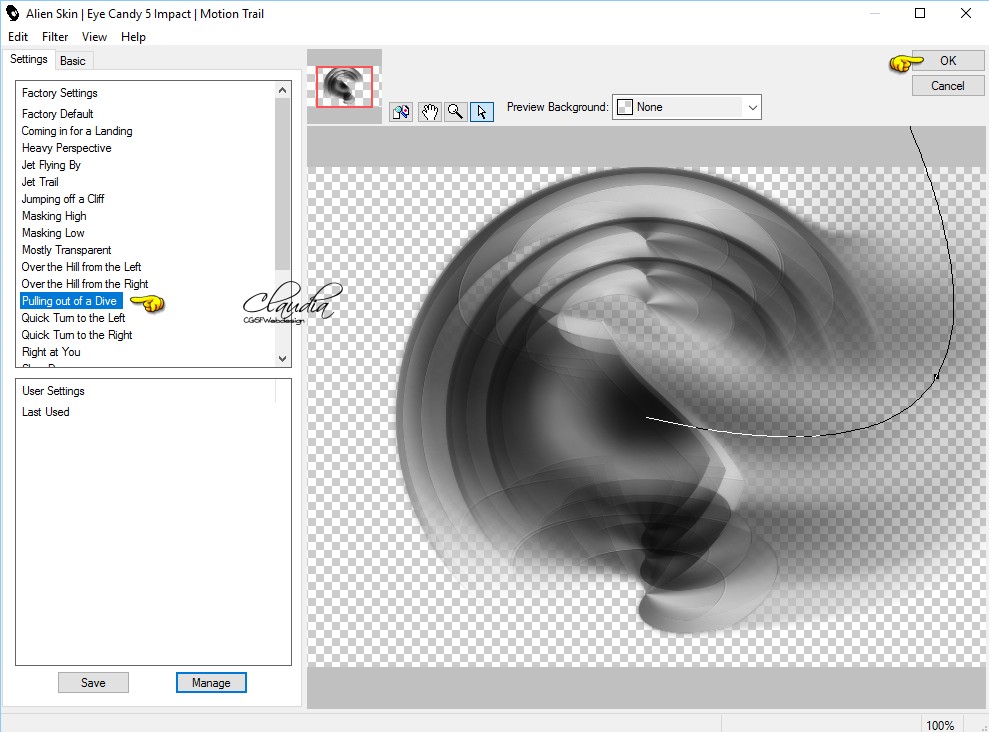Viewport: 989px width, 732px height.
Task: Click the 100% zoom level in status bar
Action: (940, 725)
